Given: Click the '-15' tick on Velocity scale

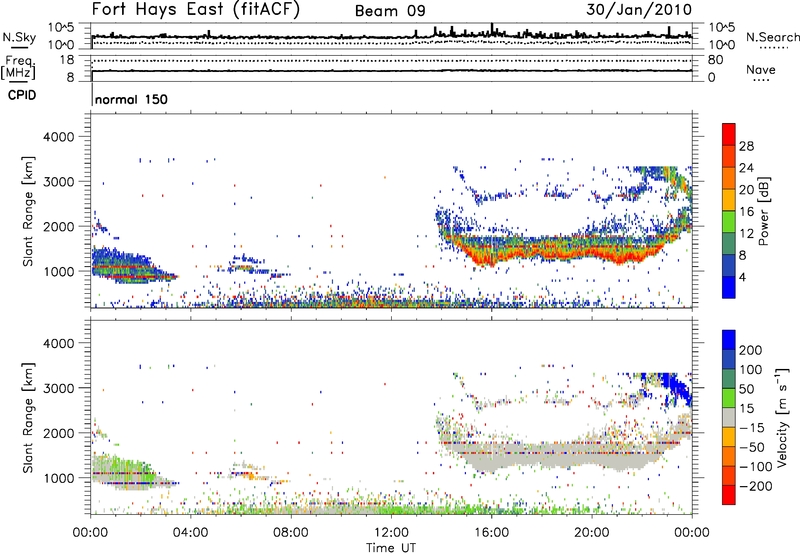Looking at the screenshot, I should pyautogui.click(x=752, y=427).
